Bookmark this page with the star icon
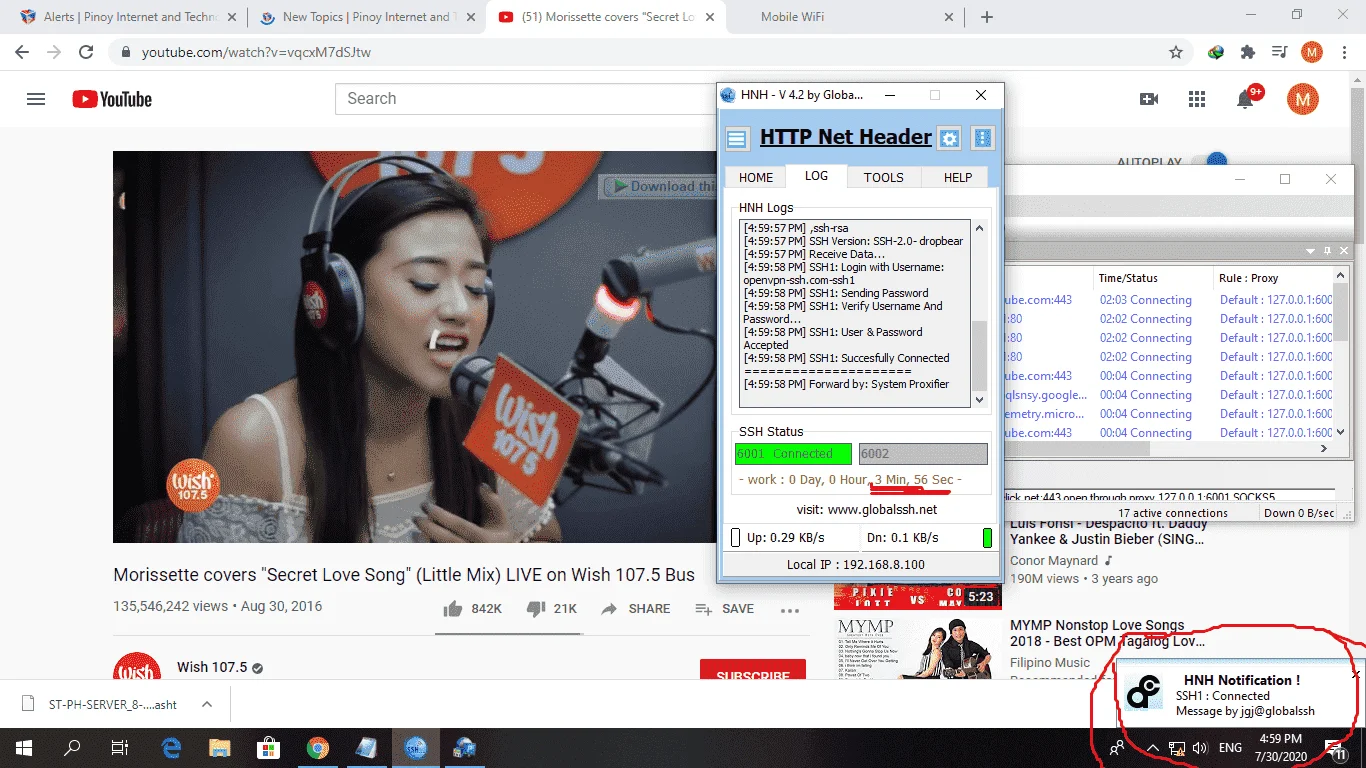The image size is (1366, 768). 1176,52
